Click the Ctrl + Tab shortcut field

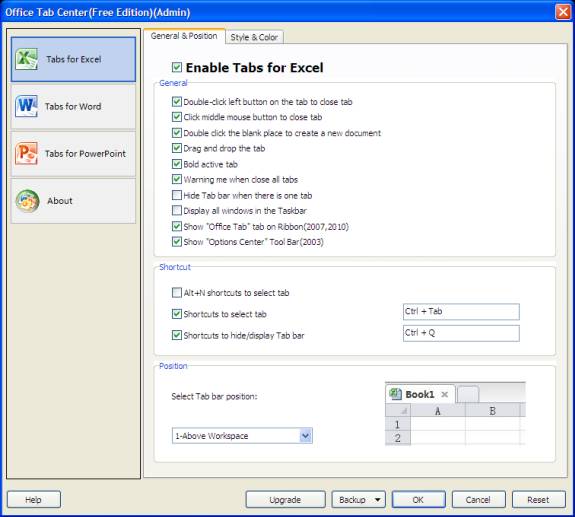click(461, 312)
